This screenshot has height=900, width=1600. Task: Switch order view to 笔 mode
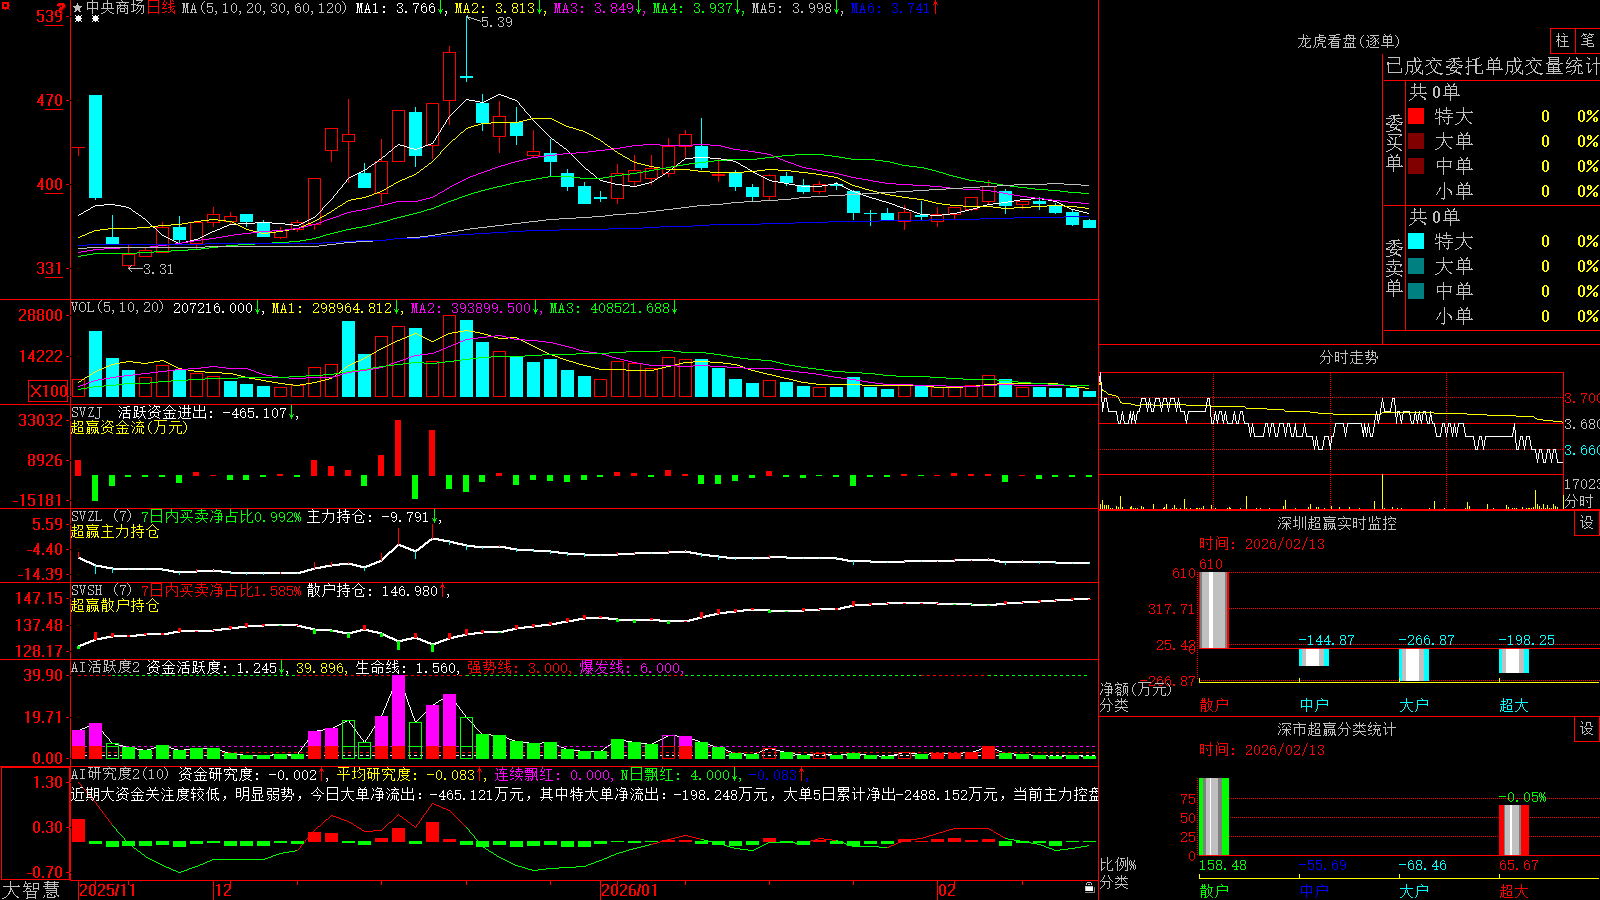[1588, 40]
